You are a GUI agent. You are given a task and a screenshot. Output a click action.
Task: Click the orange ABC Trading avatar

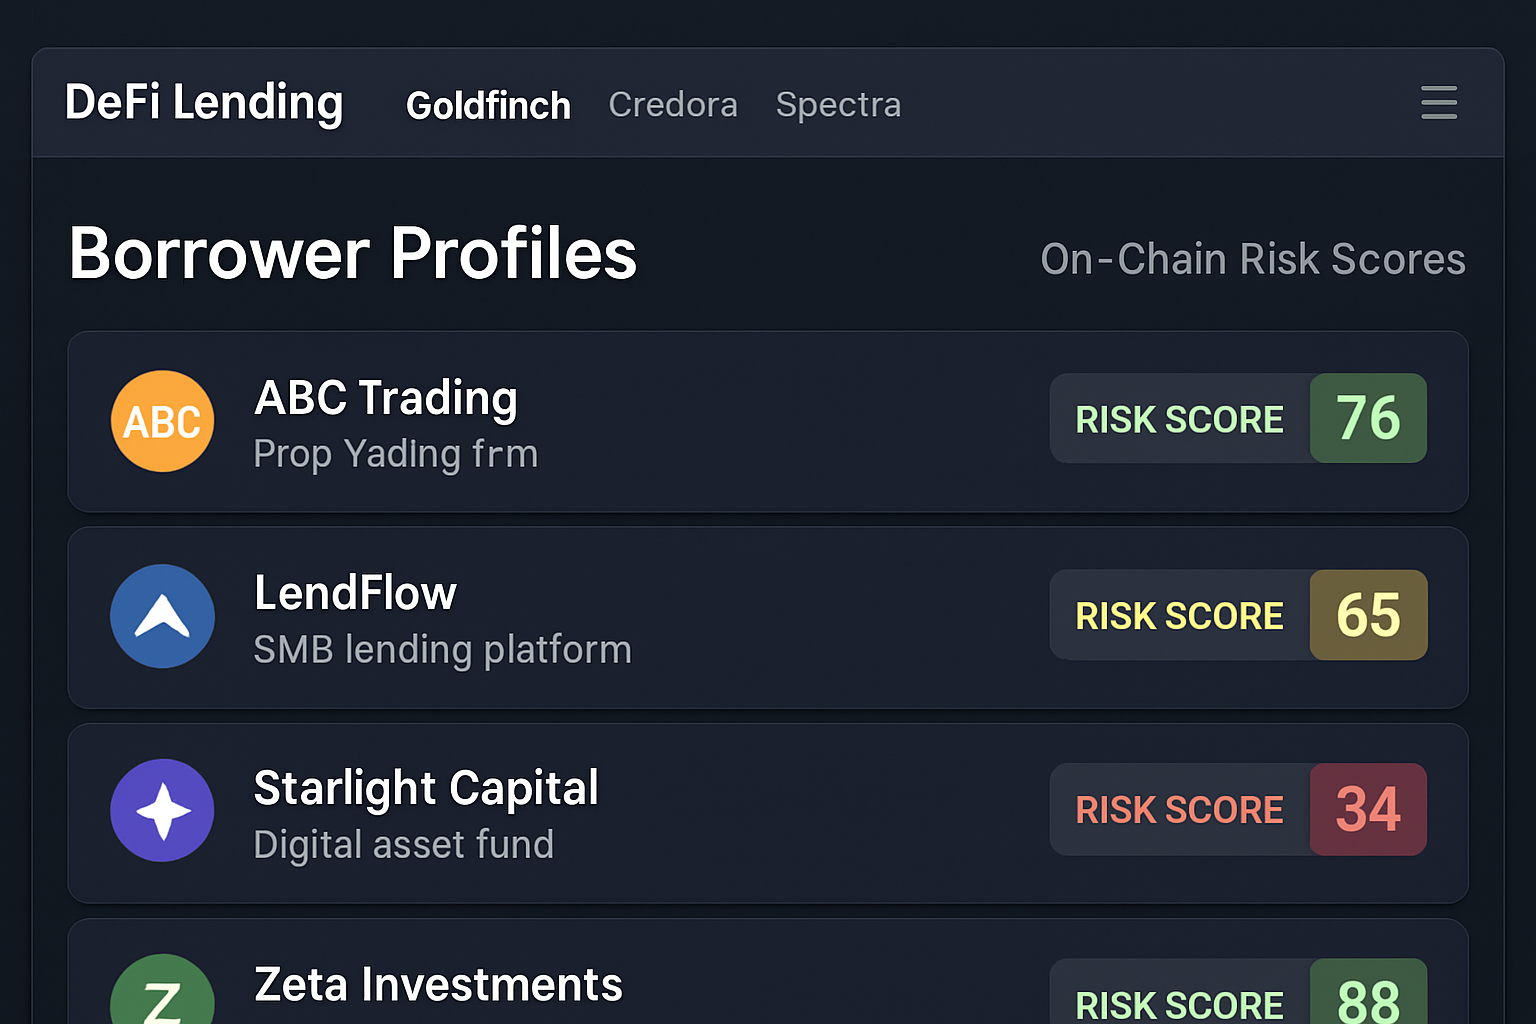(x=162, y=421)
